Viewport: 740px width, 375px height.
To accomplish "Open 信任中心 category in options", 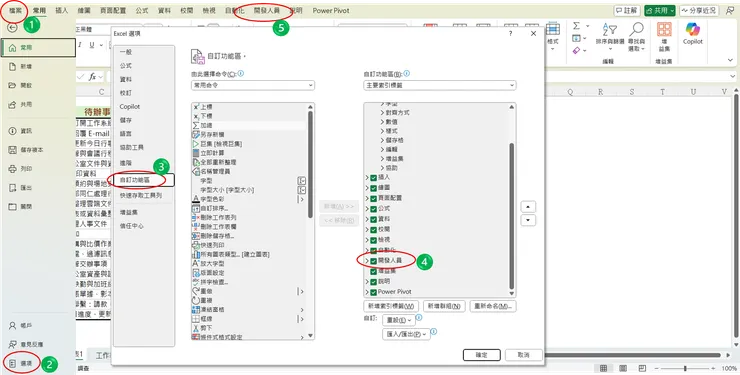I will (145, 226).
